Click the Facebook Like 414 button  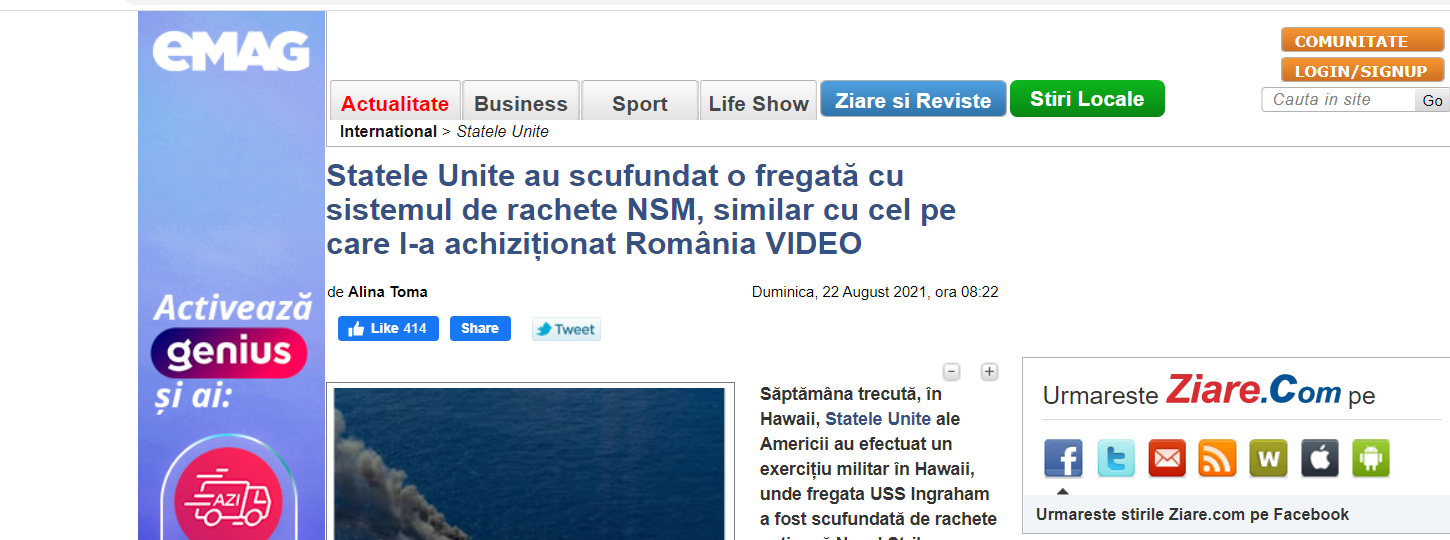(x=388, y=329)
